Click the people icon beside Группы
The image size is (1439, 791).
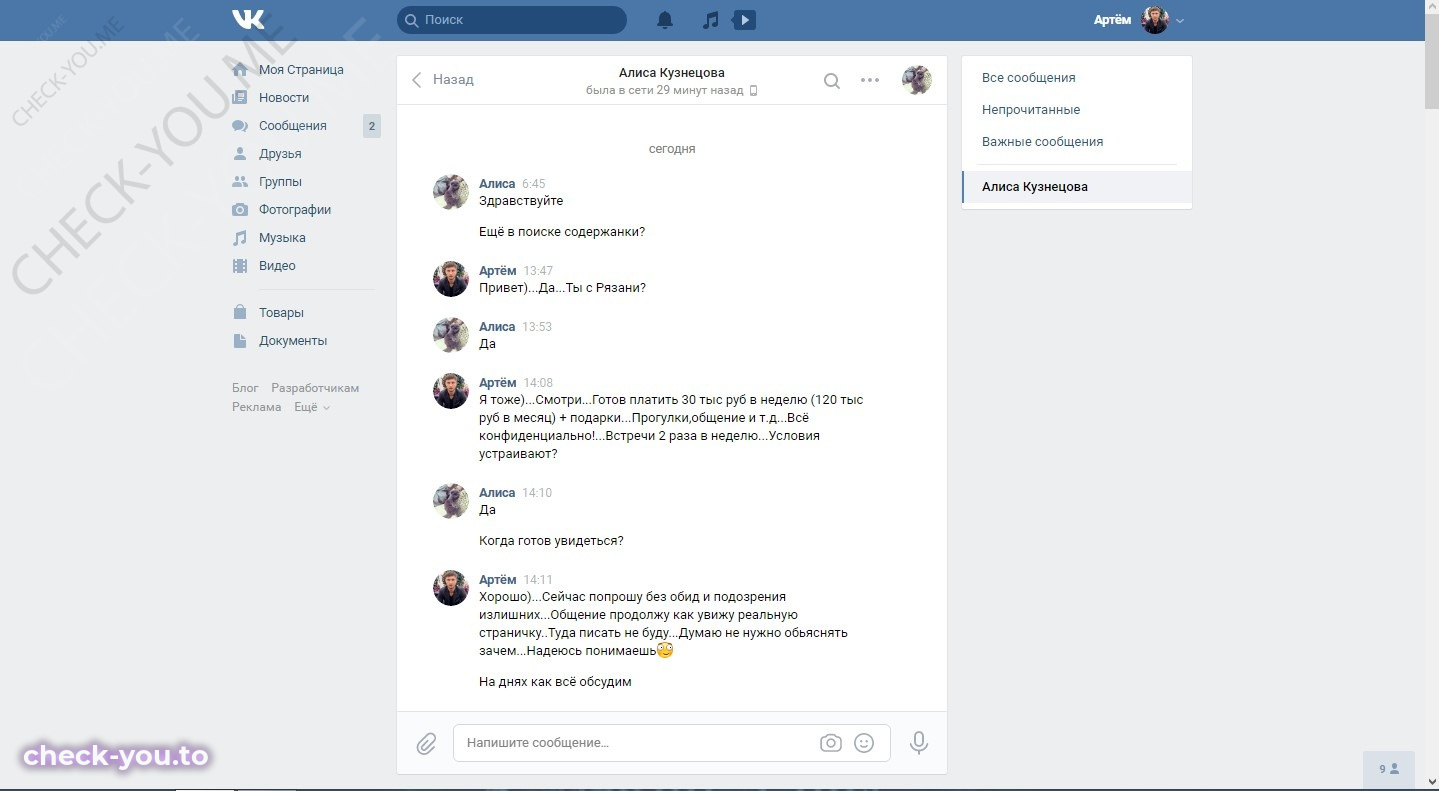pyautogui.click(x=240, y=182)
